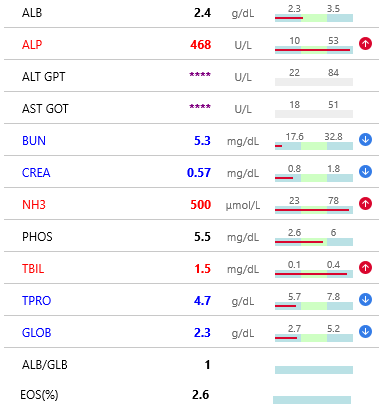Select the ALB test name
The height and width of the screenshot is (408, 379).
pyautogui.click(x=32, y=13)
